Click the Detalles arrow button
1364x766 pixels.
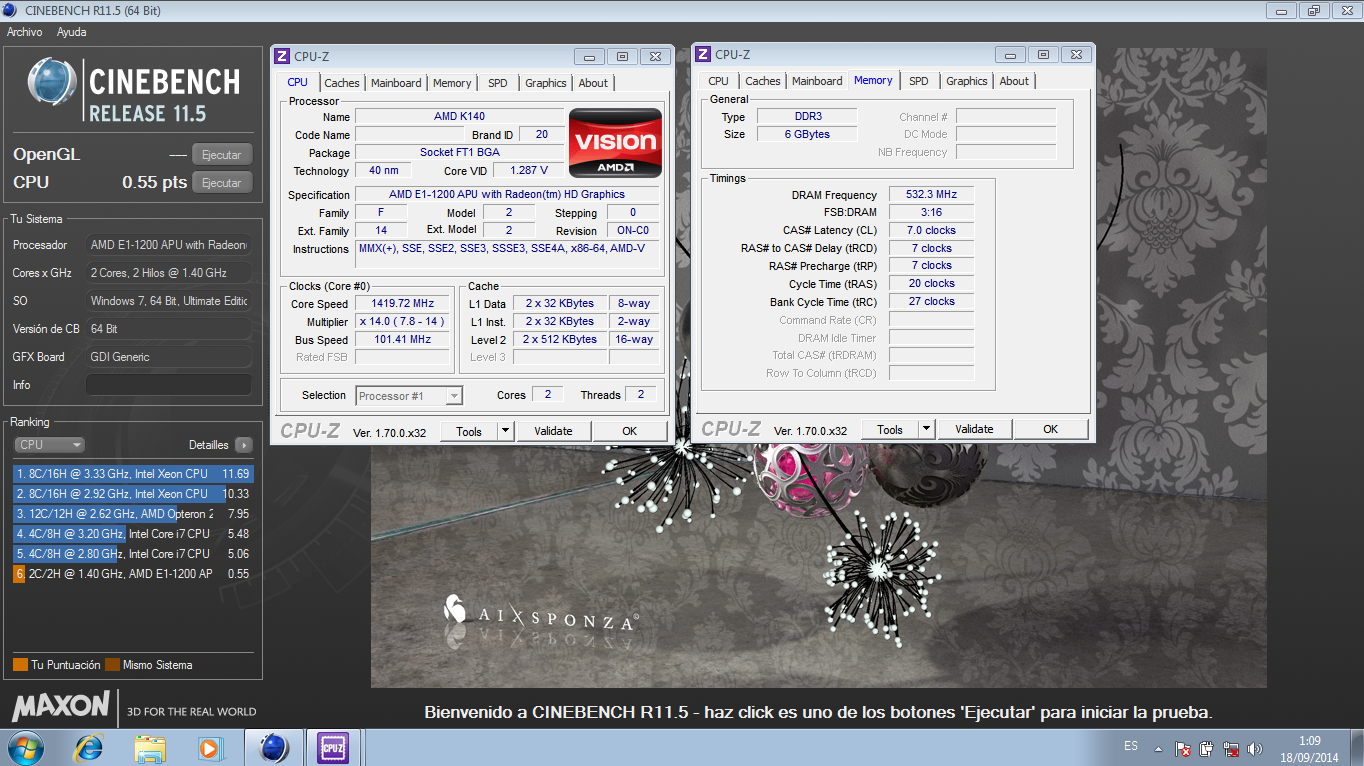tap(244, 445)
